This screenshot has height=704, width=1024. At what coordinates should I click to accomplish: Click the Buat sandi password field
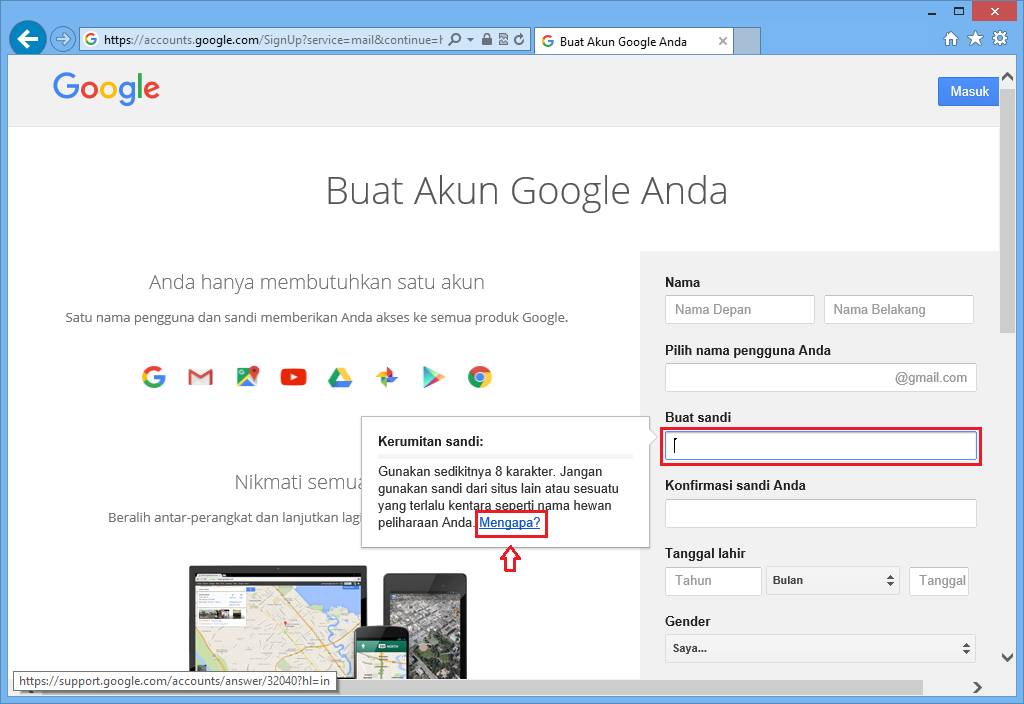click(x=821, y=446)
